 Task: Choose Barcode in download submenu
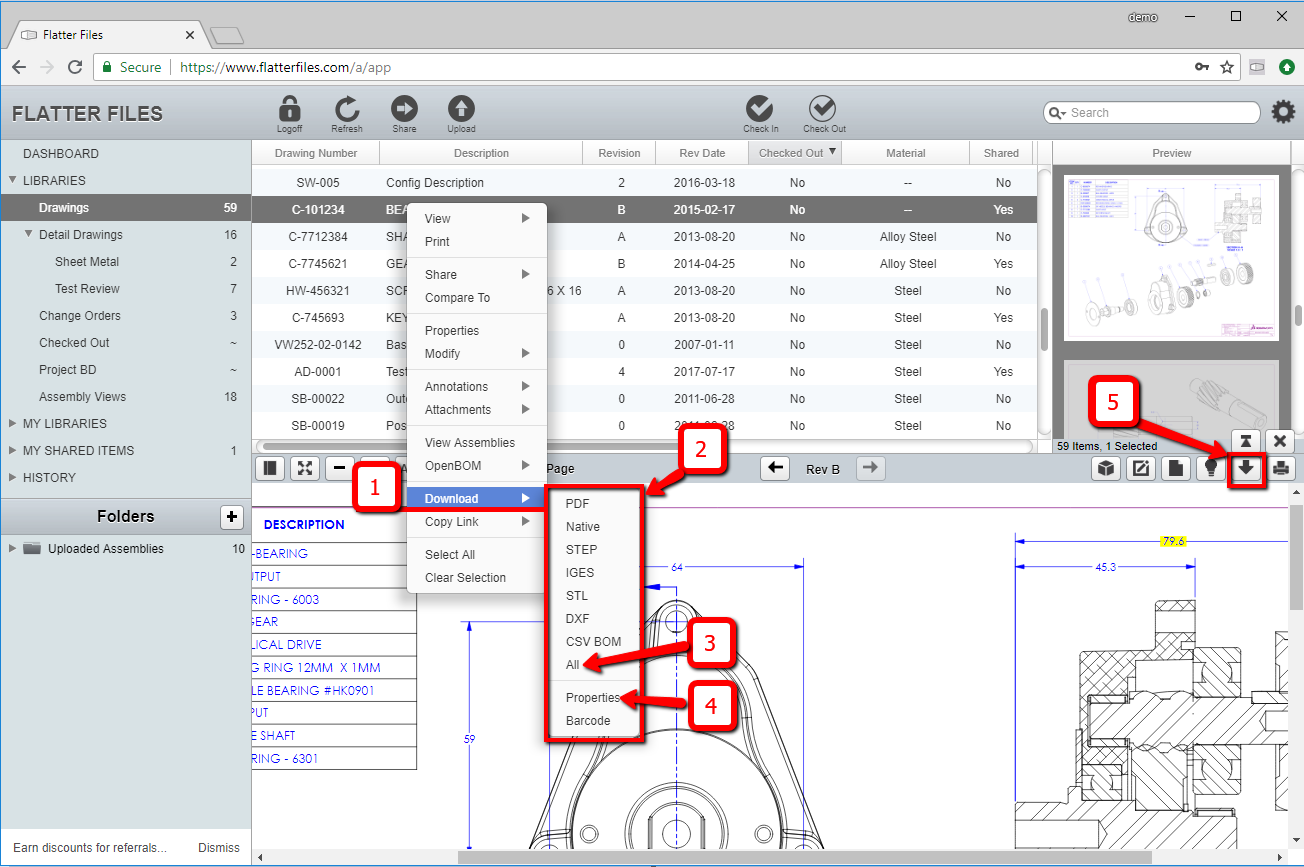(594, 720)
